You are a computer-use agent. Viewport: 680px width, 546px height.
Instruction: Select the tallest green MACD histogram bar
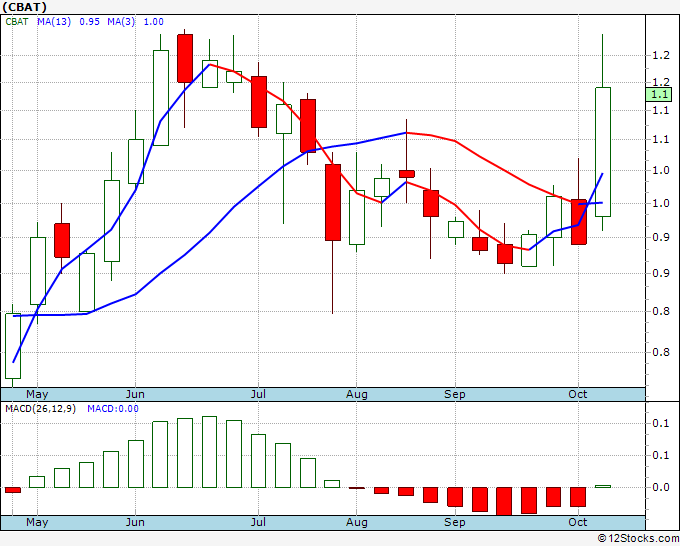[209, 452]
